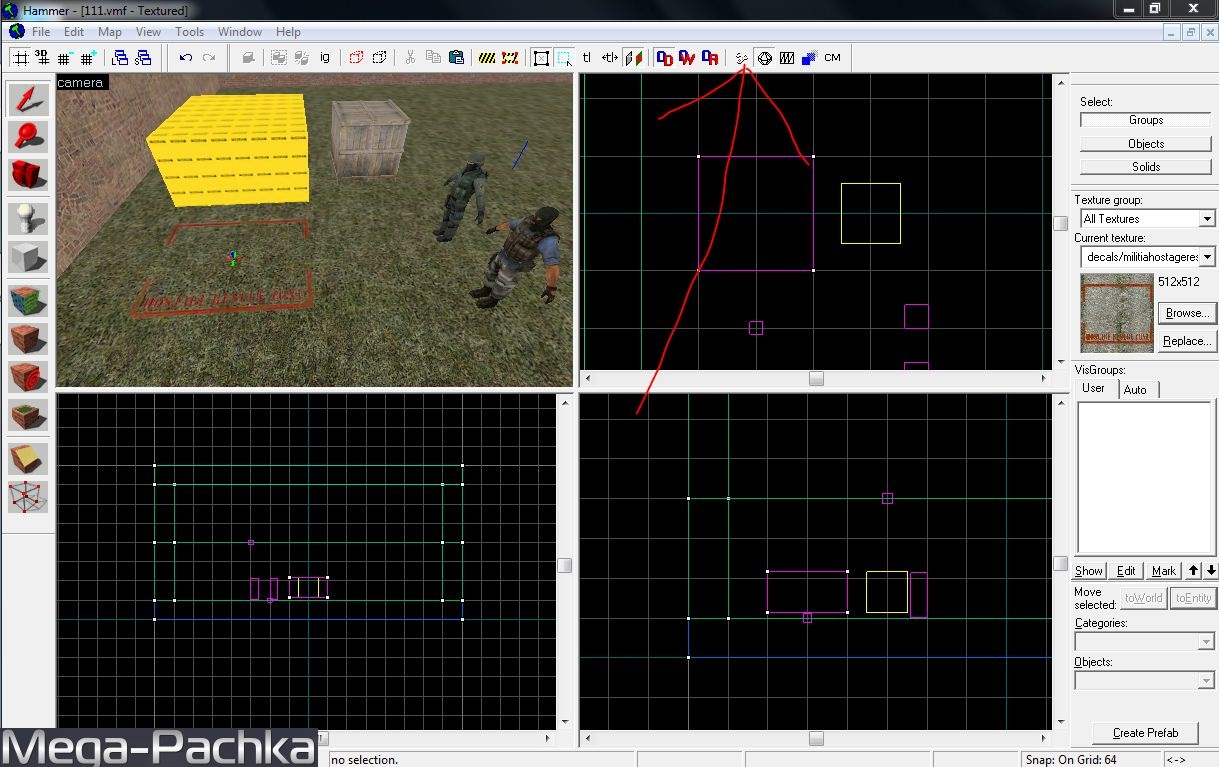Toggle Select-by-Handles mode button
The height and width of the screenshot is (767, 1219).
[x=541, y=58]
